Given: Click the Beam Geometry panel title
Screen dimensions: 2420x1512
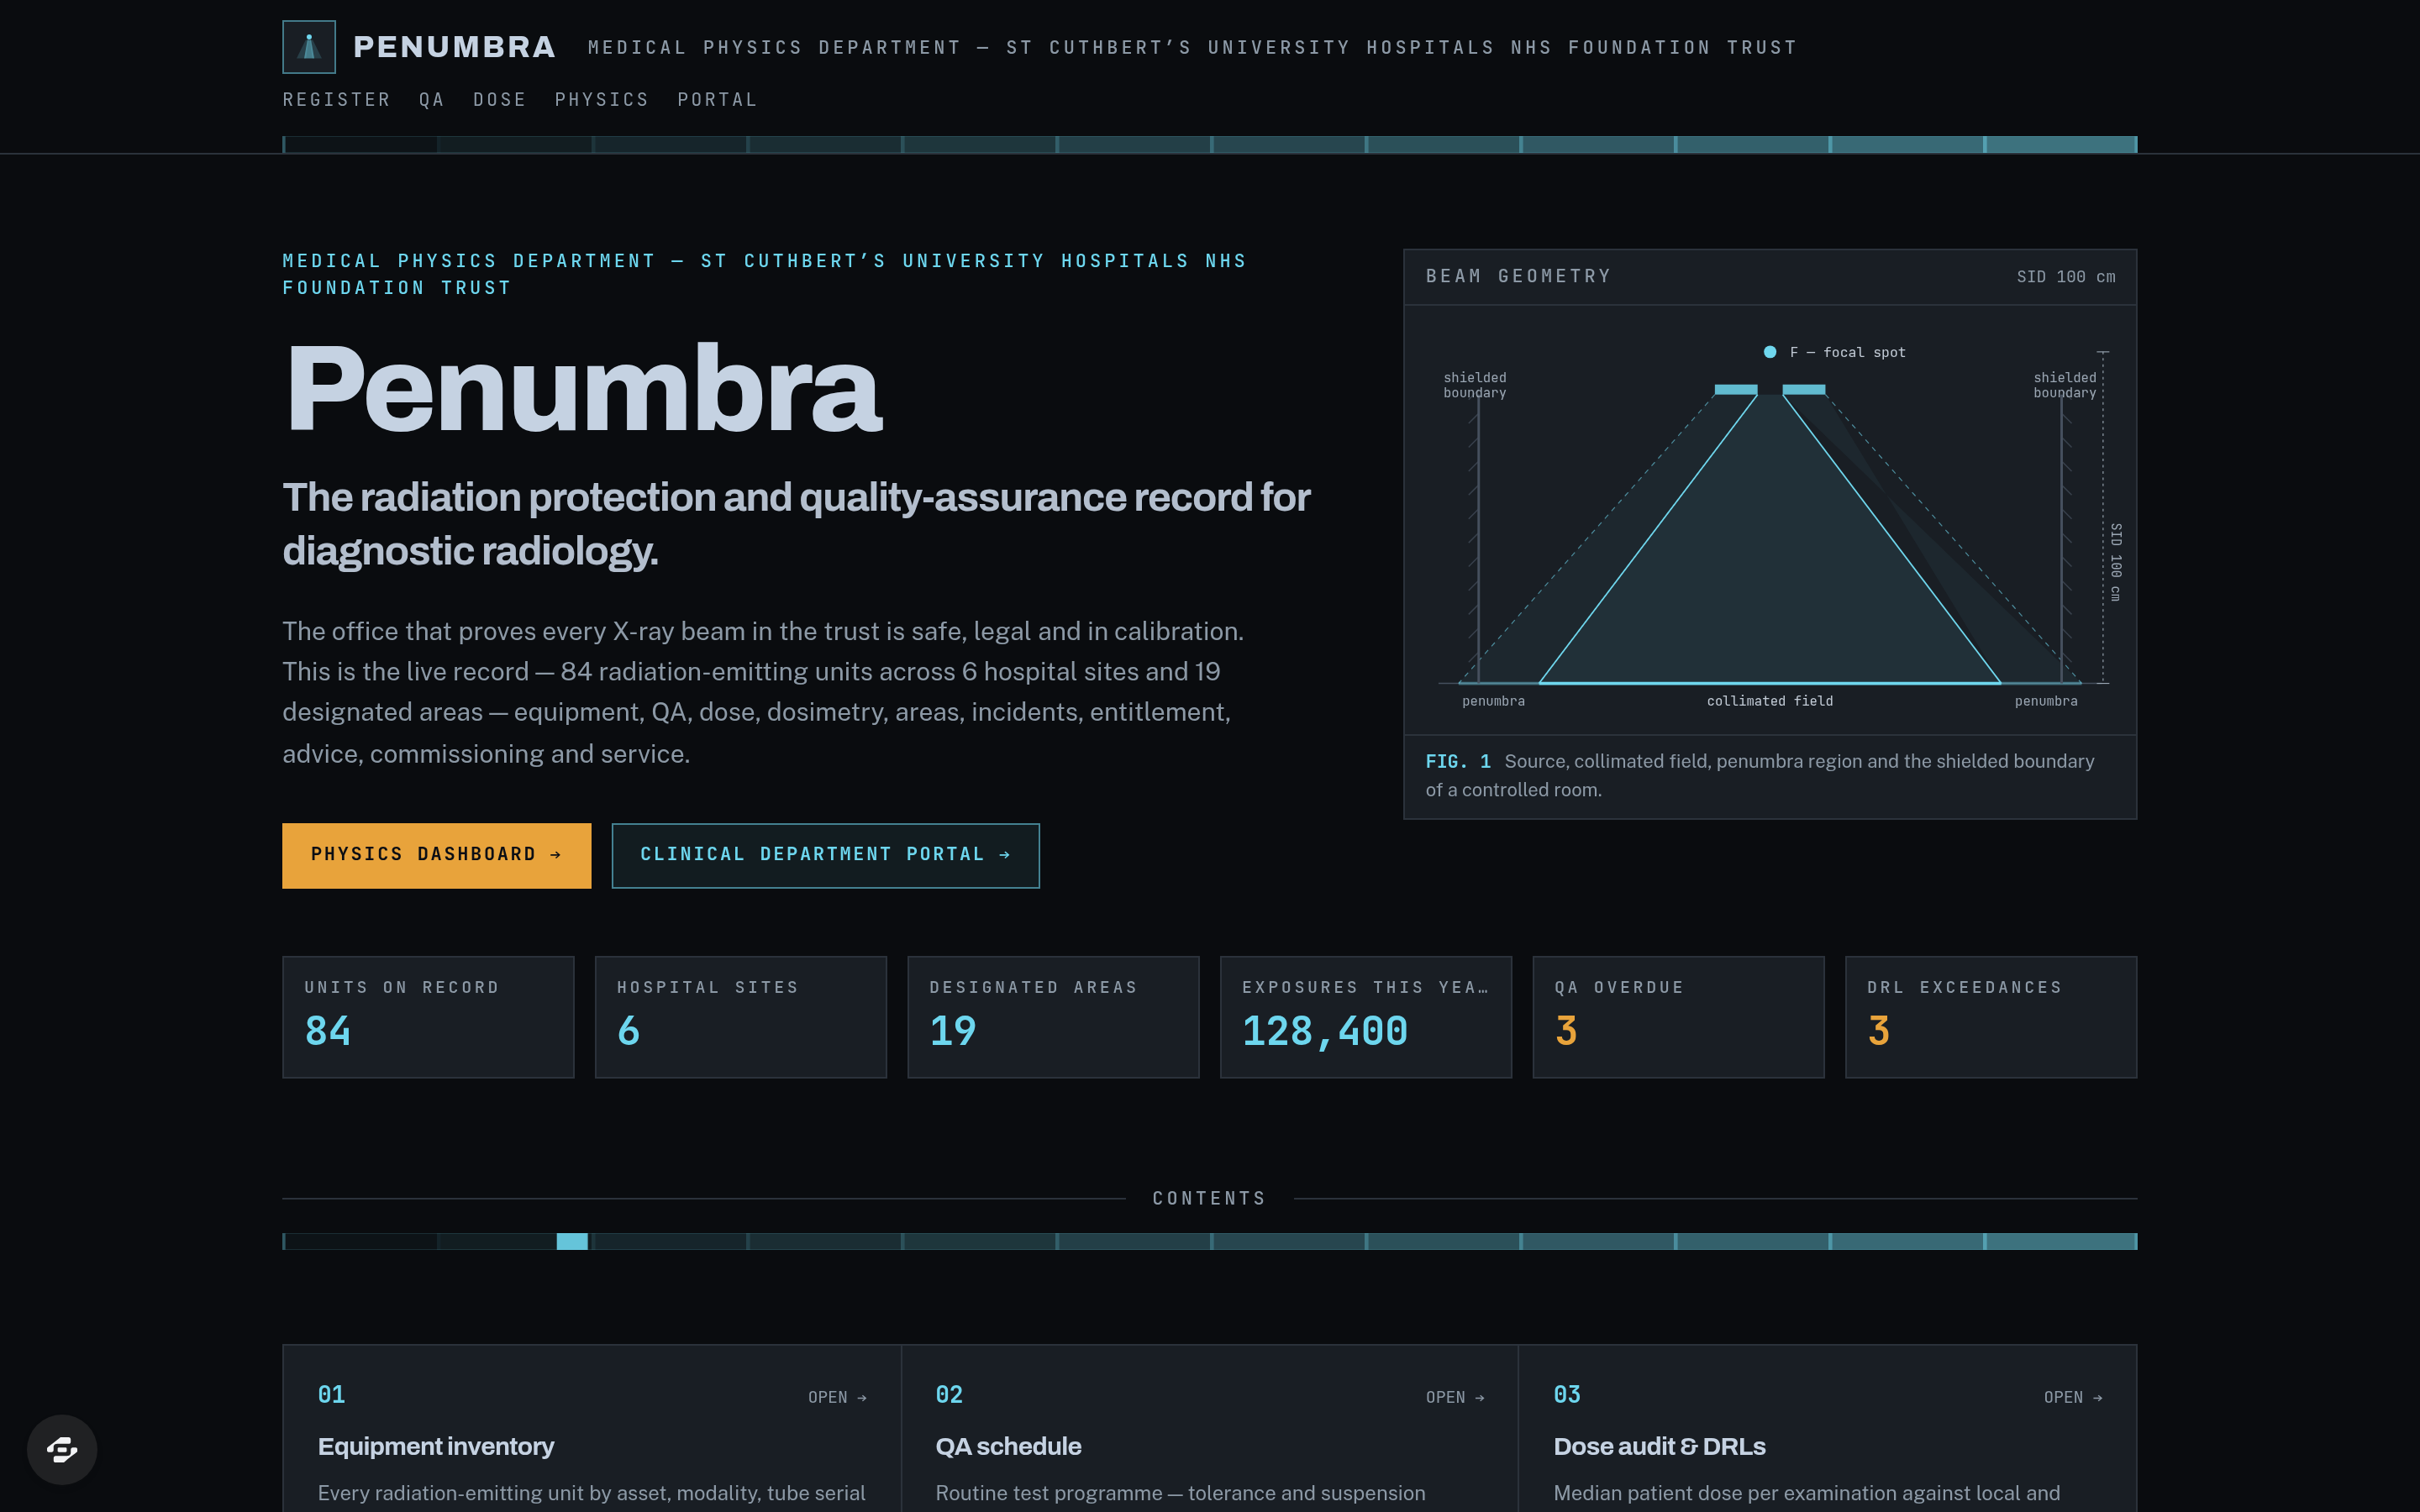Looking at the screenshot, I should [x=1518, y=276].
